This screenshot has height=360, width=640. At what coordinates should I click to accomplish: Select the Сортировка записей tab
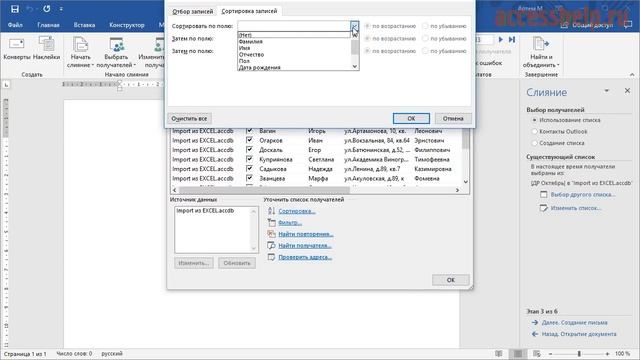click(x=249, y=11)
